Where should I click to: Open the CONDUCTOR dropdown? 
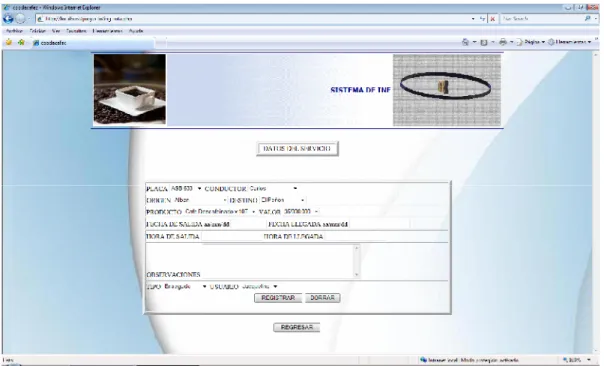[273, 188]
